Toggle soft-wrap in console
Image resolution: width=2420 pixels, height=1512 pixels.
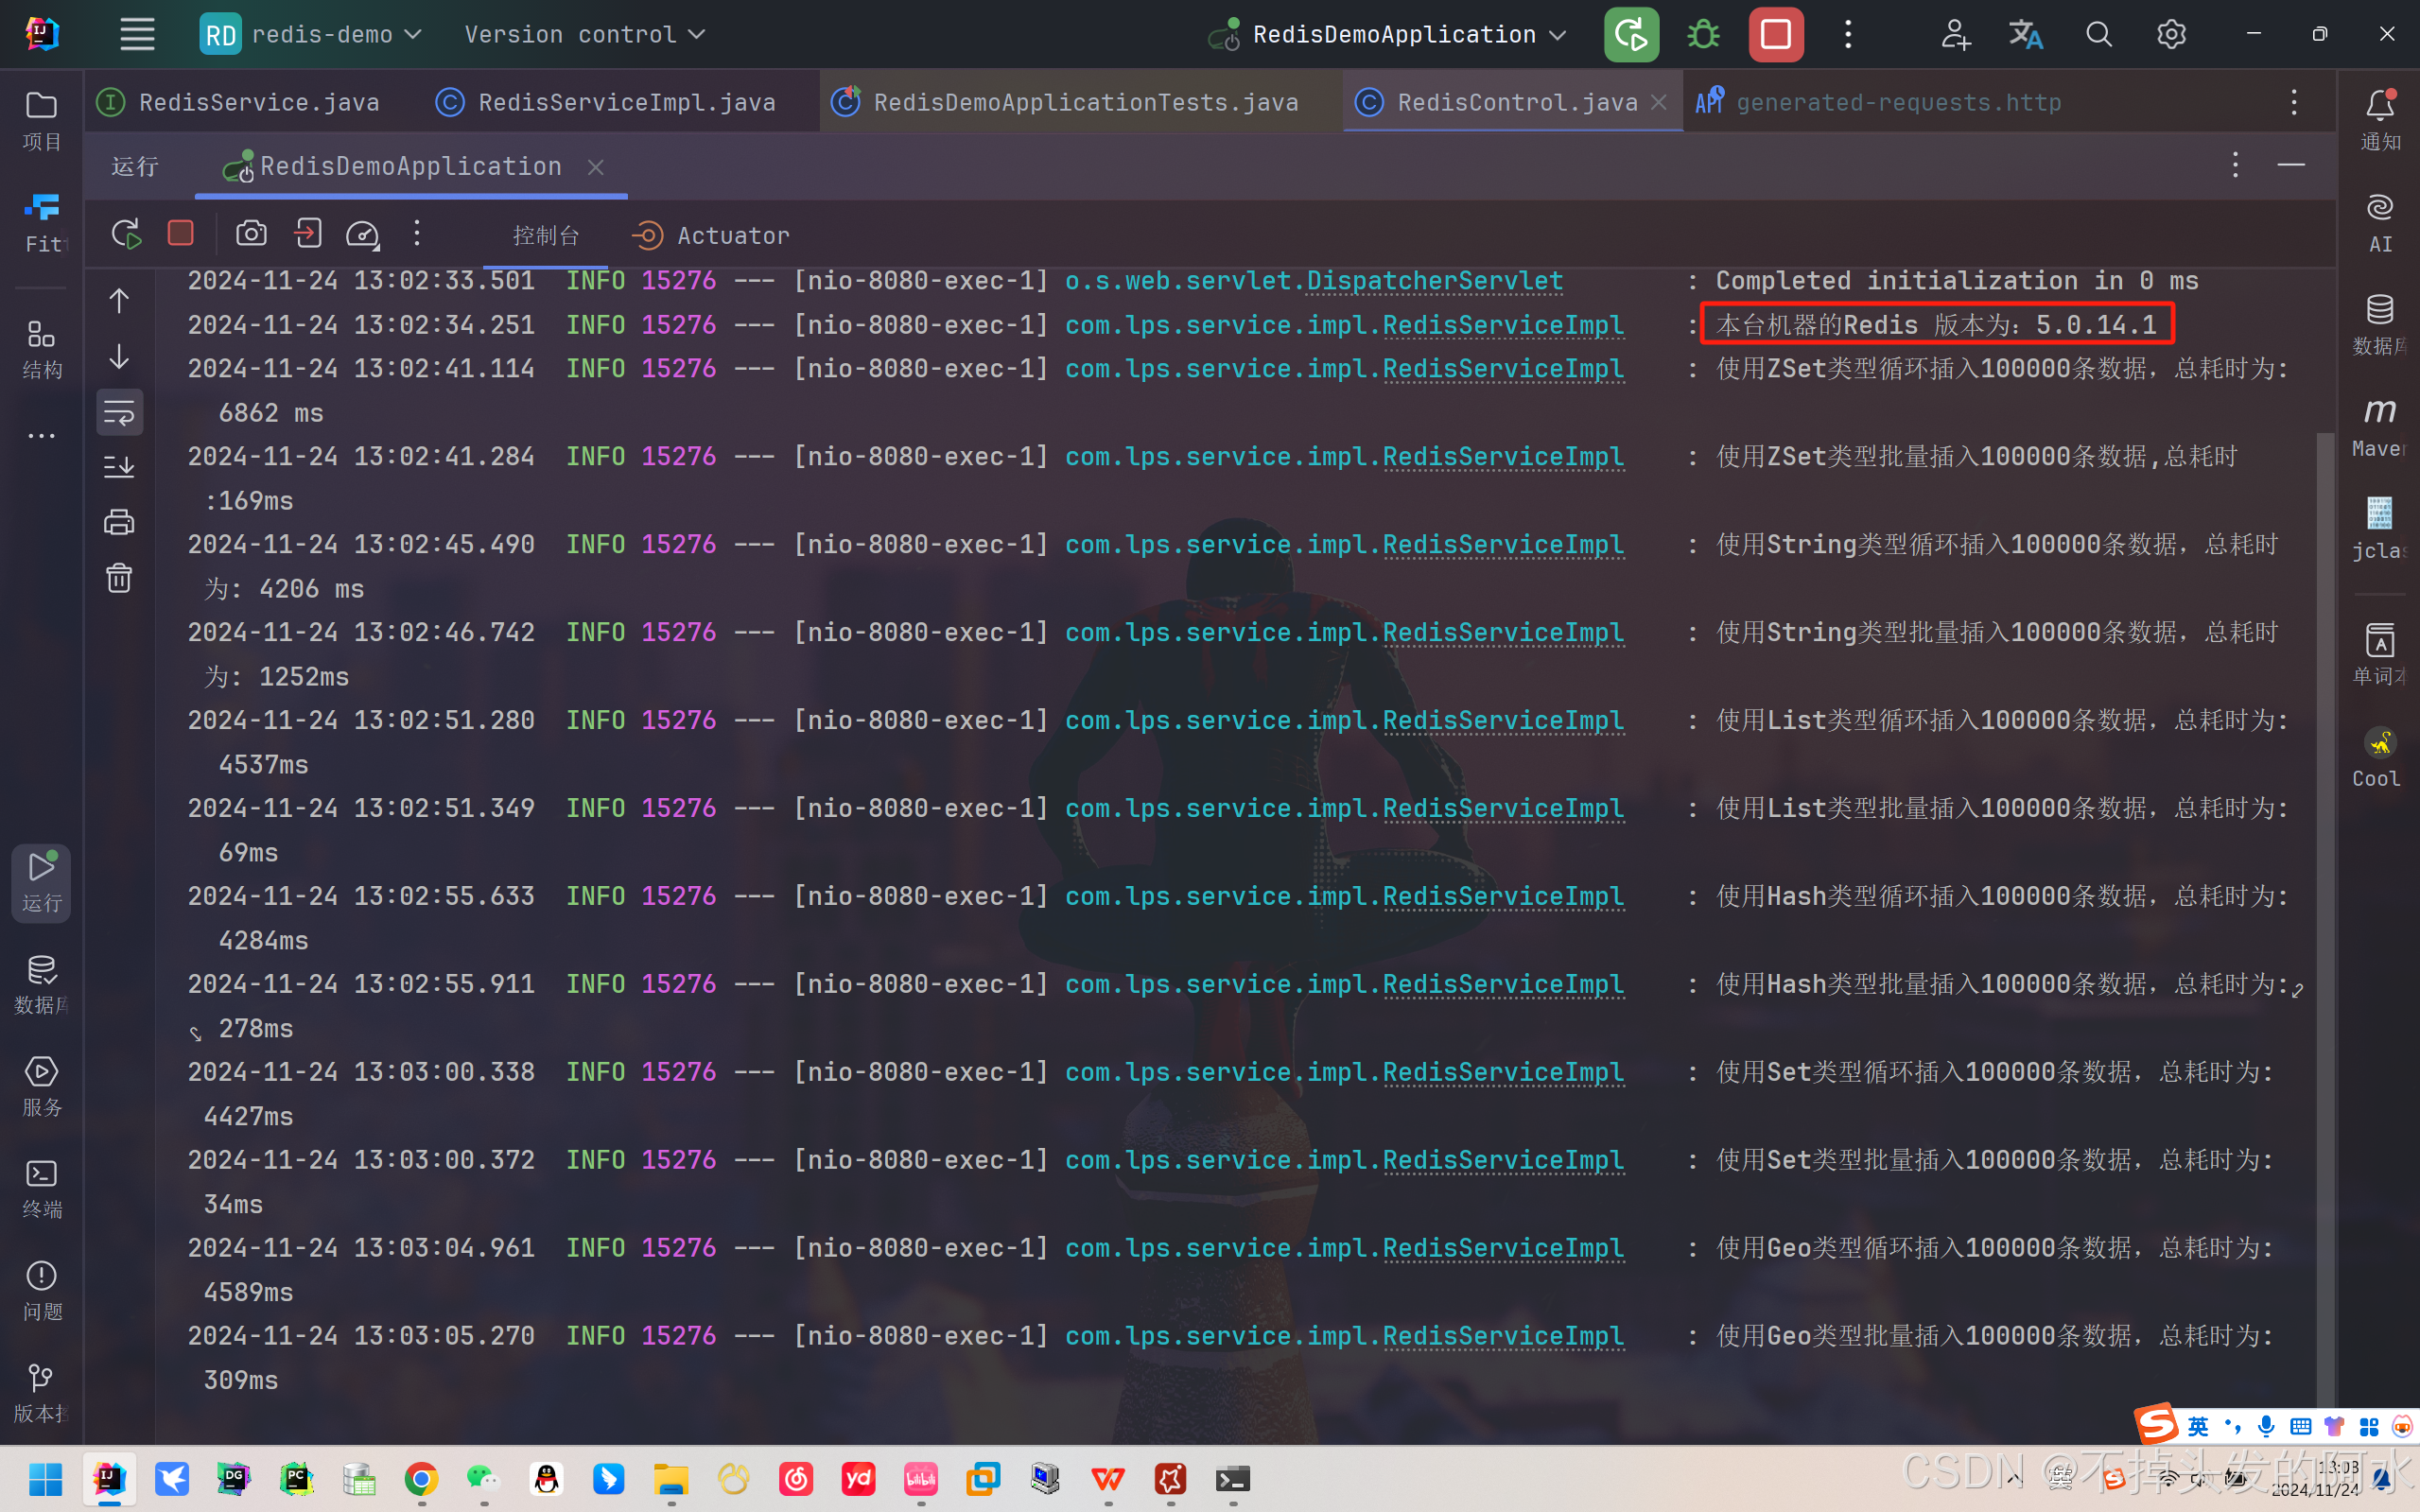[119, 412]
